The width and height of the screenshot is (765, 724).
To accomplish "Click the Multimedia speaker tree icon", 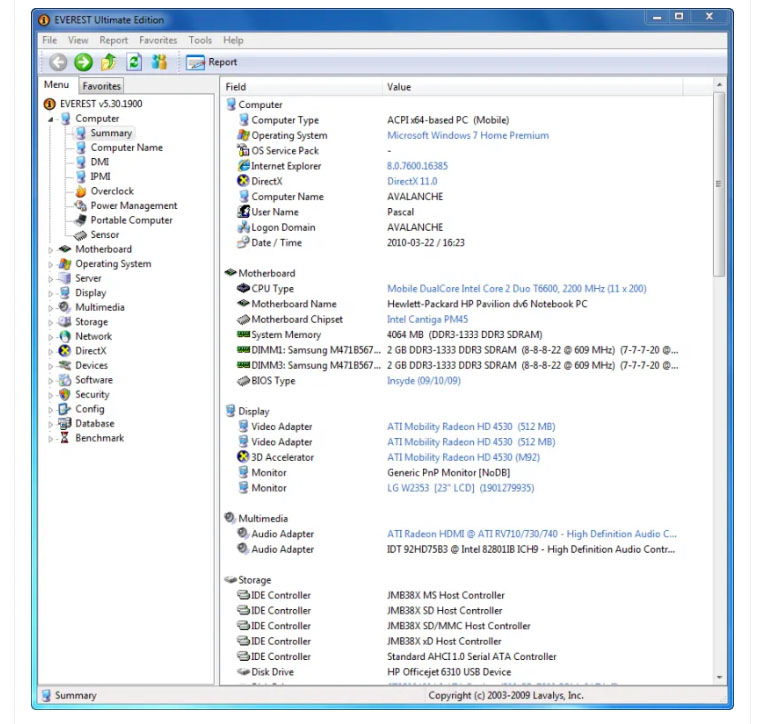I will click(64, 307).
